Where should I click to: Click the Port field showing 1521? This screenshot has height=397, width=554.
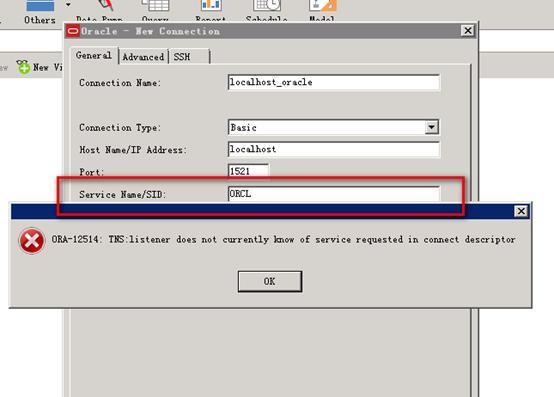pyautogui.click(x=248, y=171)
